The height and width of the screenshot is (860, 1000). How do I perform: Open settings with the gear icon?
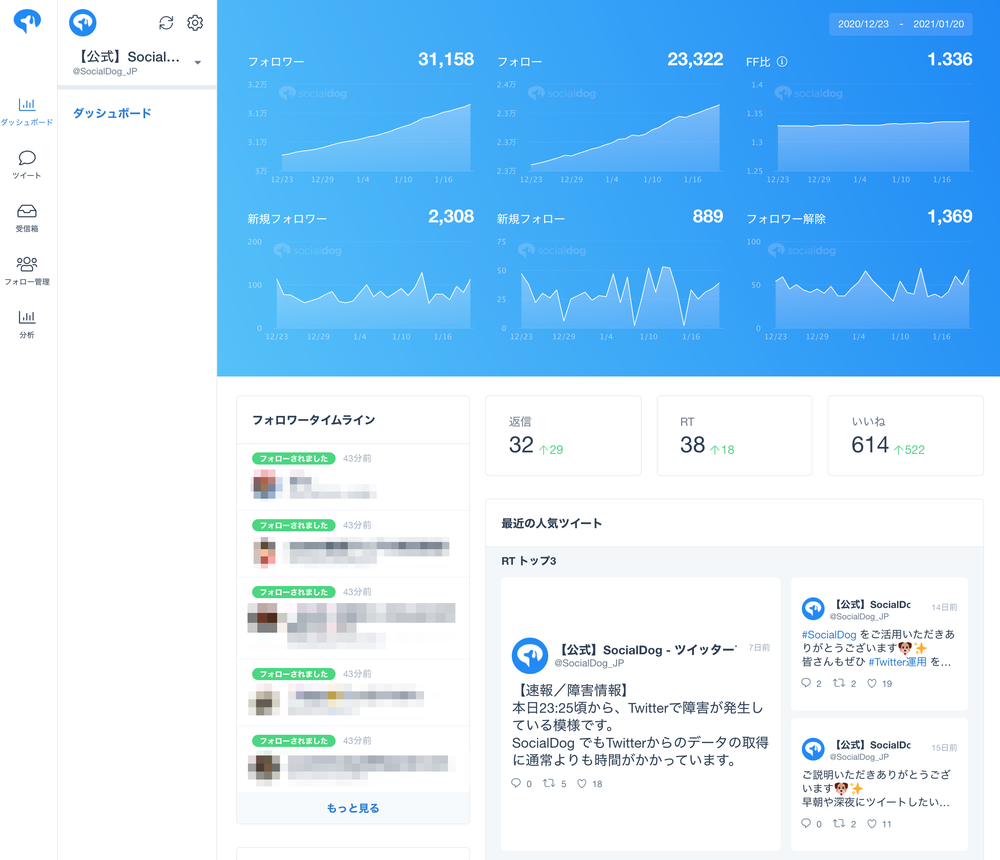195,23
